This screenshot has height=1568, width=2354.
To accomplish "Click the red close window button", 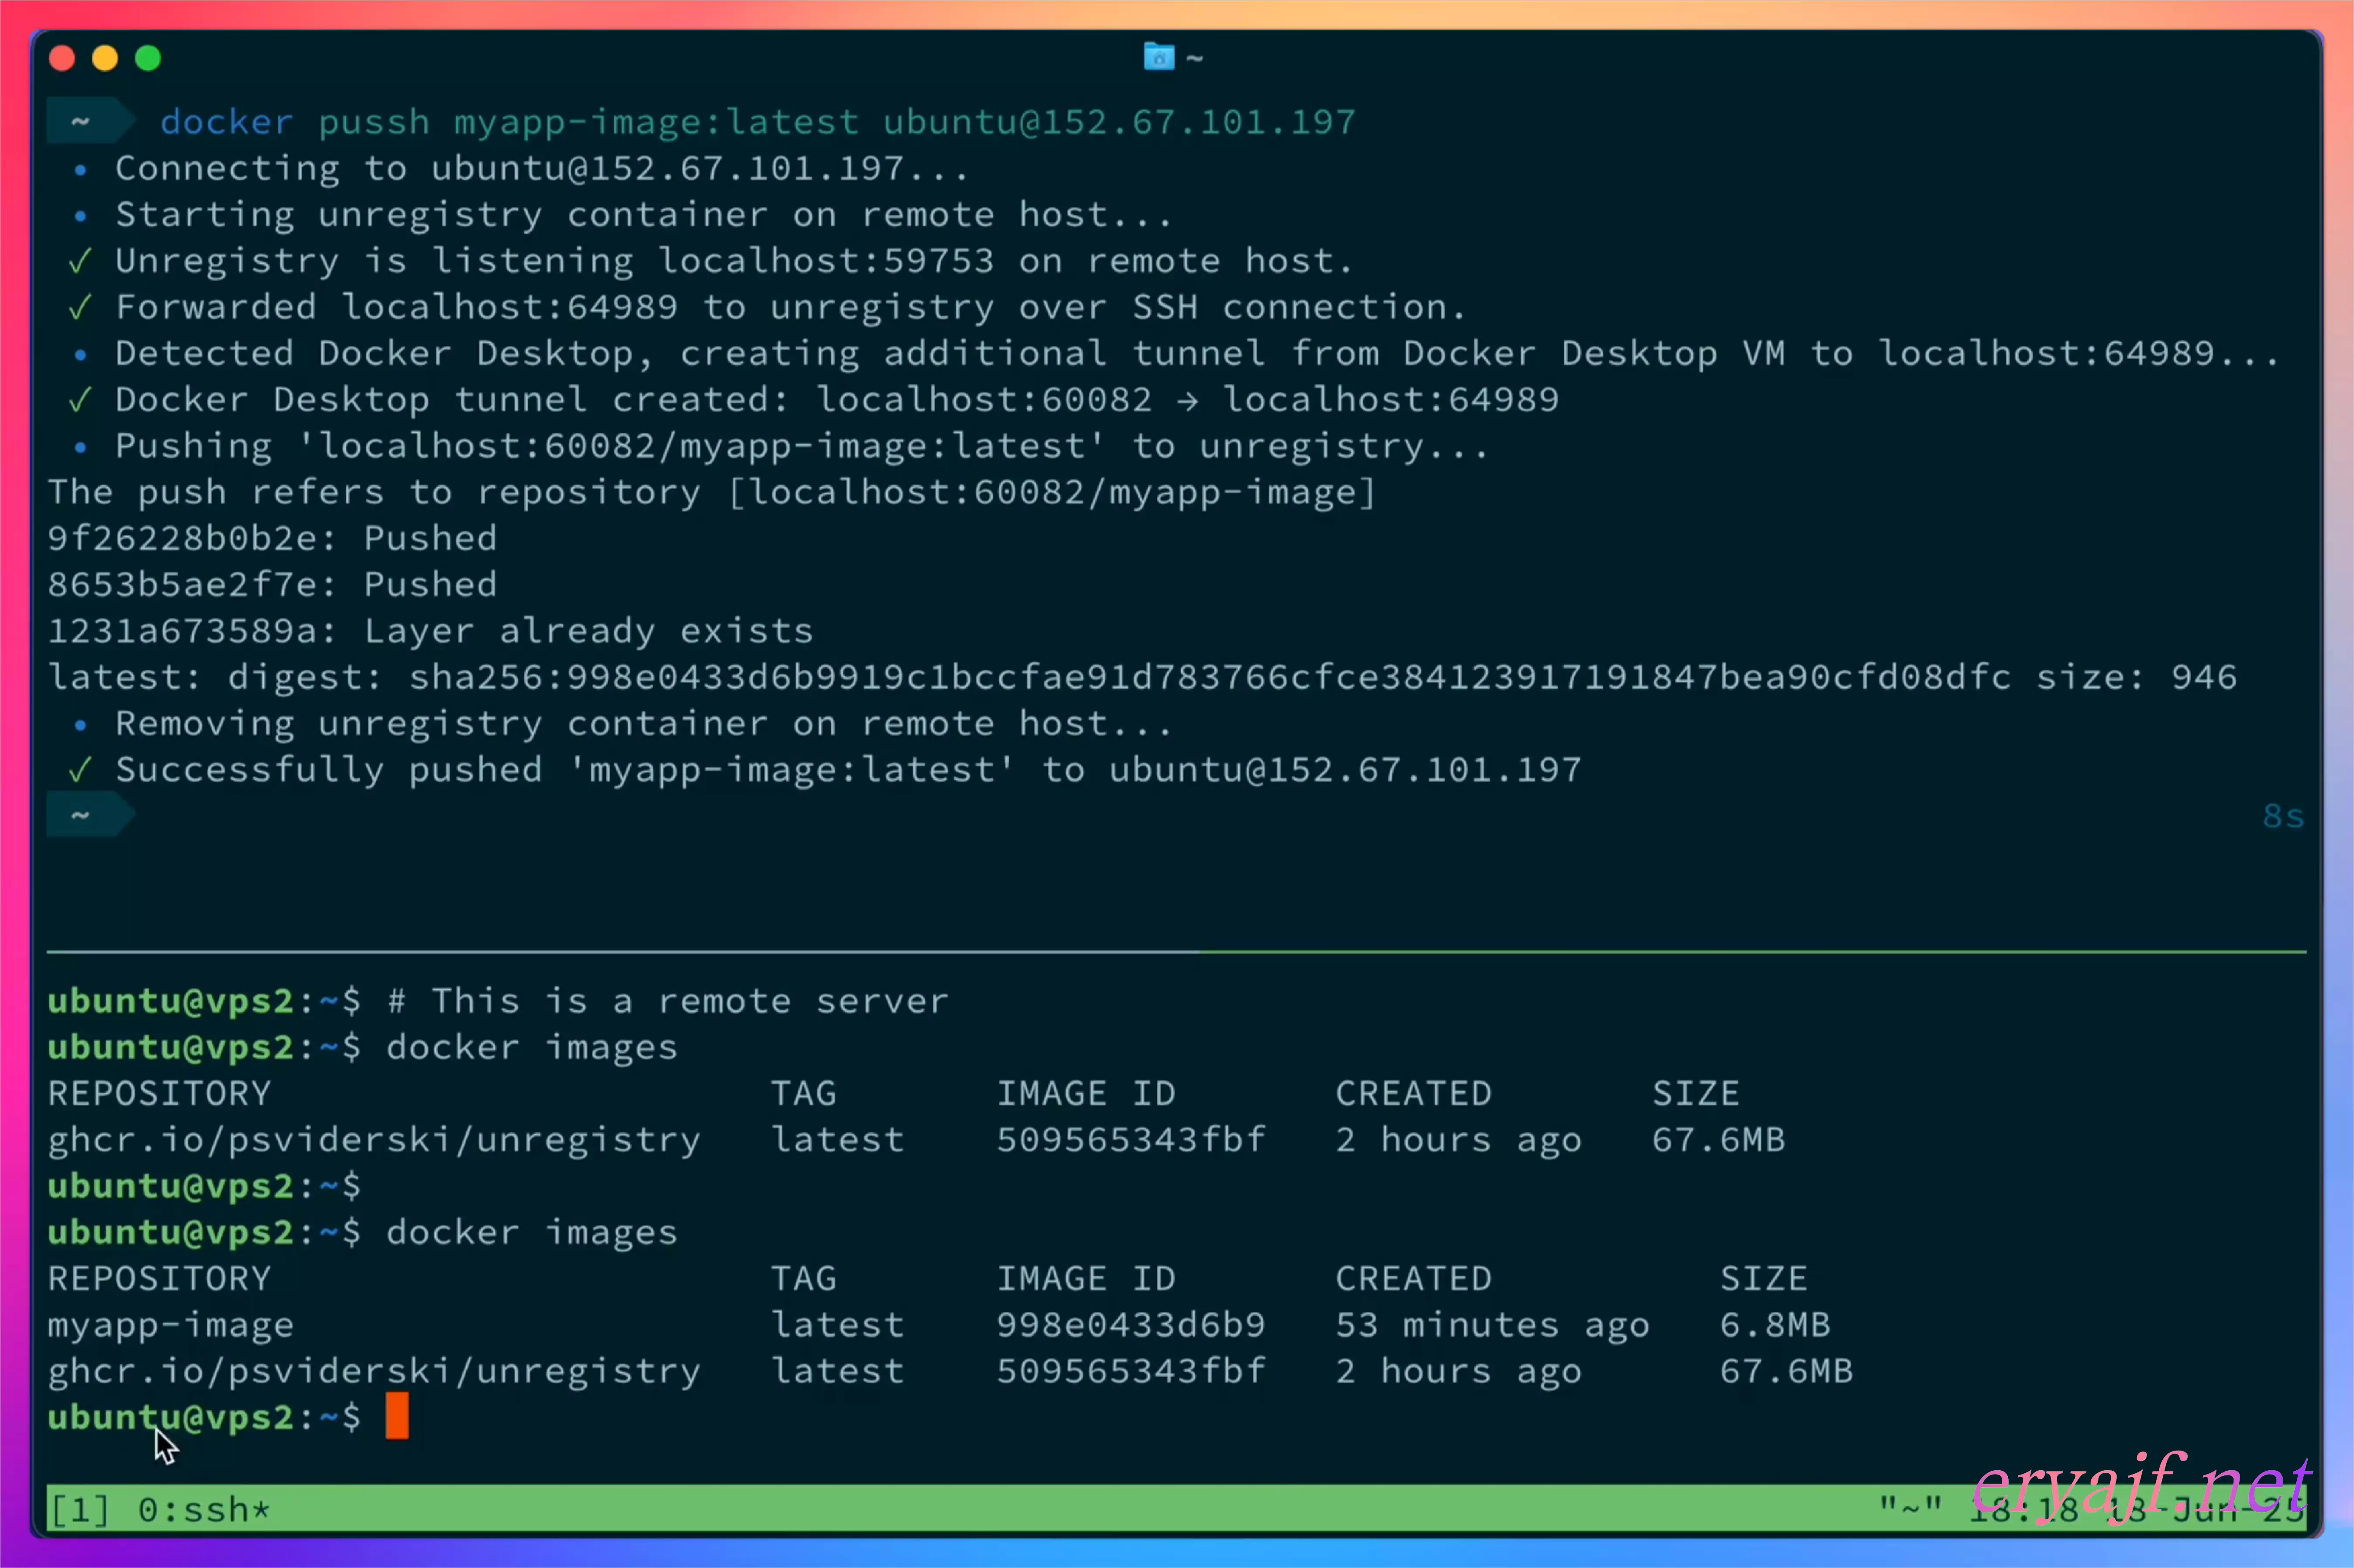I will click(x=62, y=59).
